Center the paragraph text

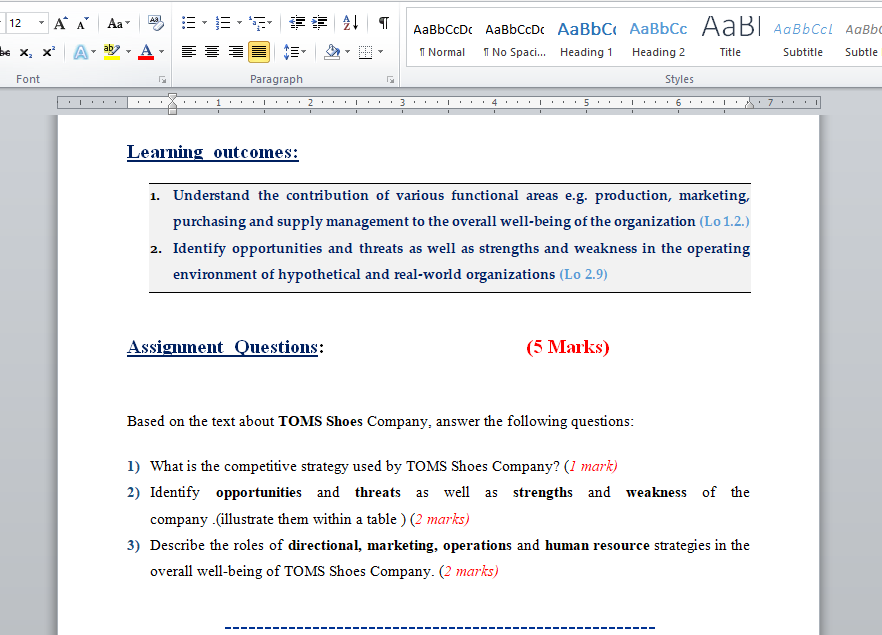click(x=212, y=52)
